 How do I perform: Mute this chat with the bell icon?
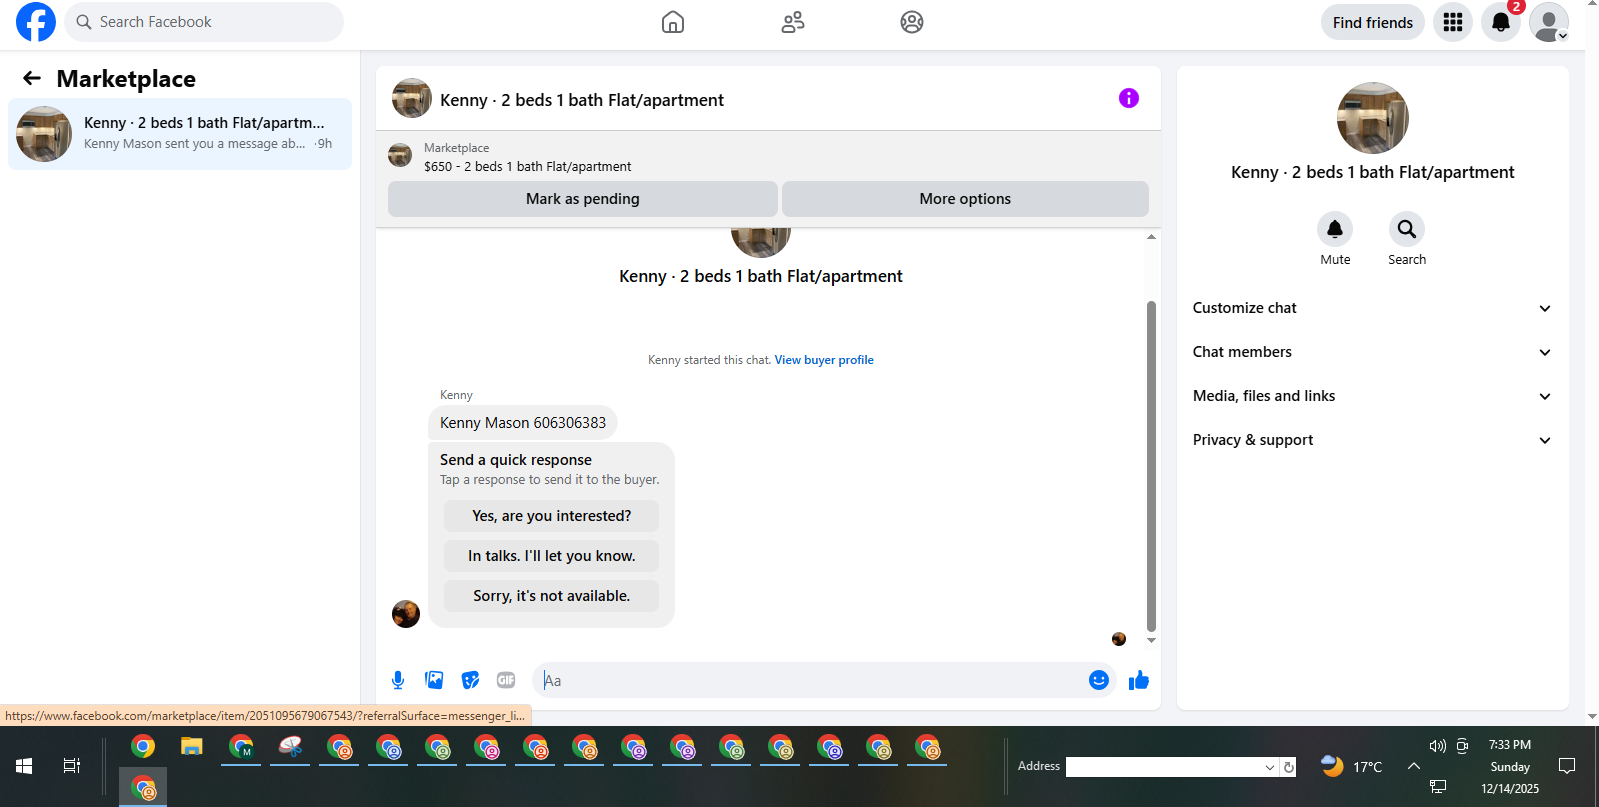[x=1335, y=229]
